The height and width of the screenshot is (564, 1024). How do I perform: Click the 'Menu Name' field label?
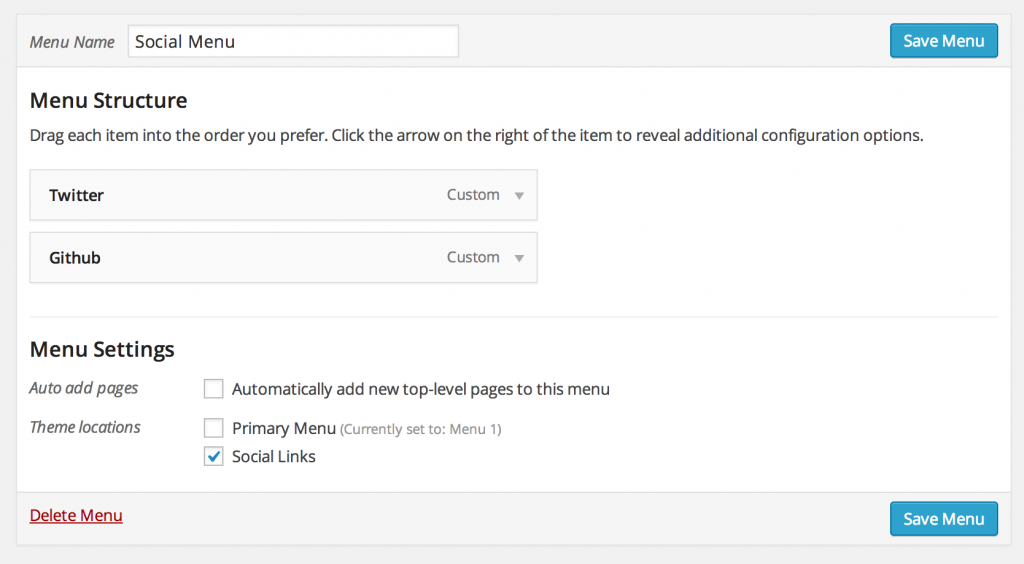73,42
